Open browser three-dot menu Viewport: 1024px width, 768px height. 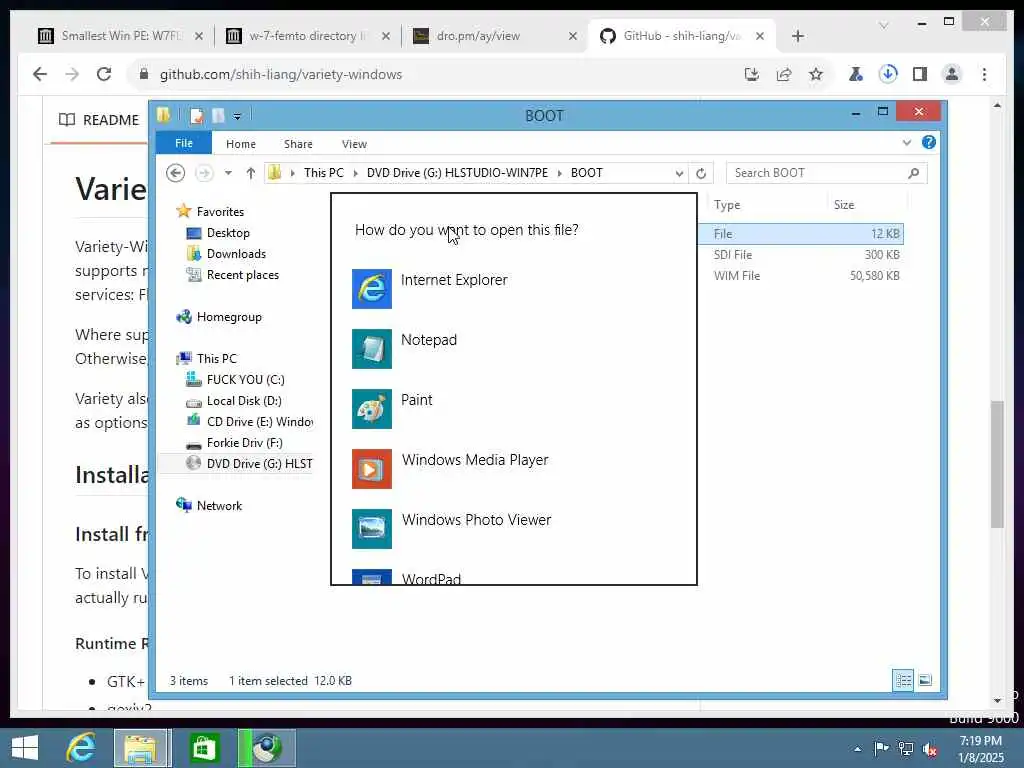(984, 74)
